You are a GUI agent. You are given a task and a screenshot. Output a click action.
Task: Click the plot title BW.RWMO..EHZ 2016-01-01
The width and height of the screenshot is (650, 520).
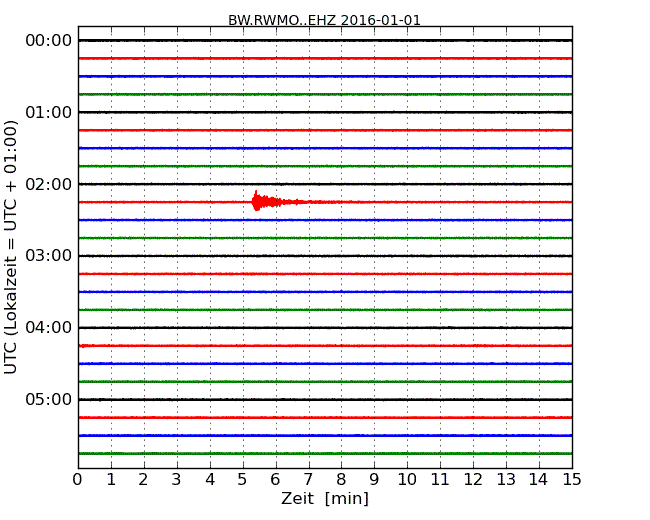324,20
